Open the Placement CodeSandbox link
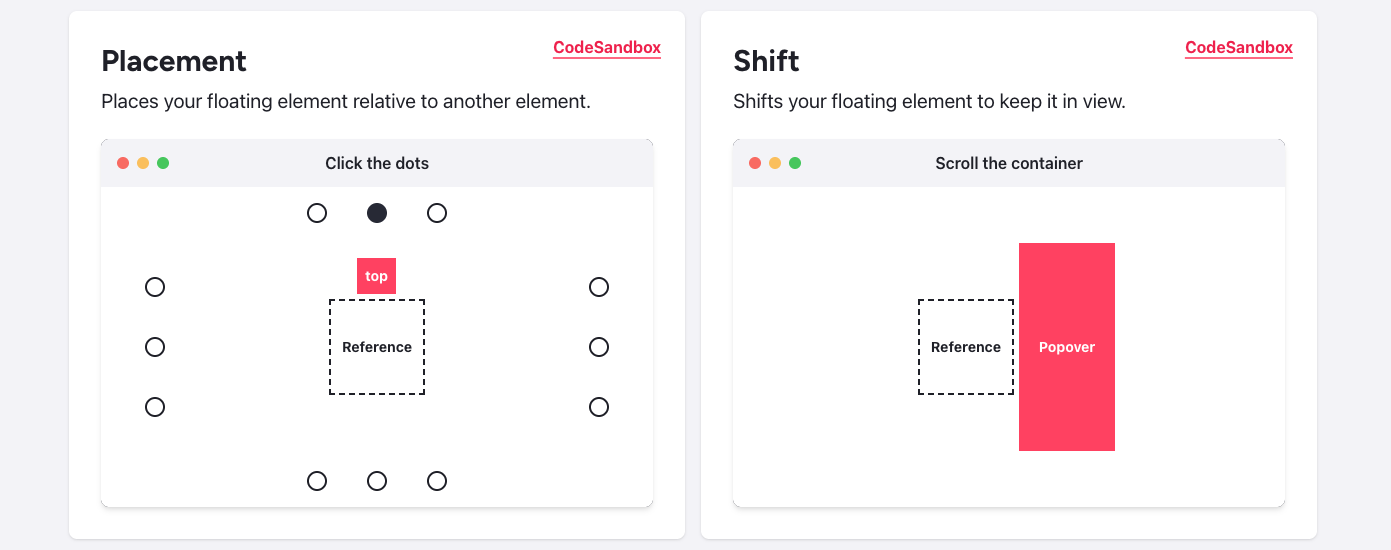 pyautogui.click(x=607, y=48)
